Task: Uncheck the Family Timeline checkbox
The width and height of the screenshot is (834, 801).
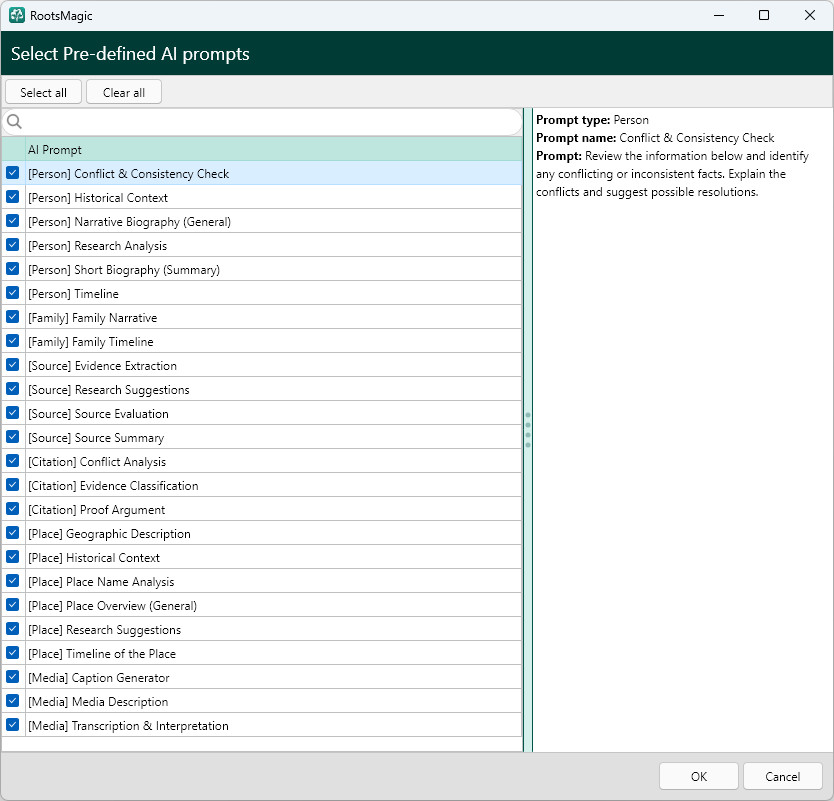Action: tap(13, 340)
